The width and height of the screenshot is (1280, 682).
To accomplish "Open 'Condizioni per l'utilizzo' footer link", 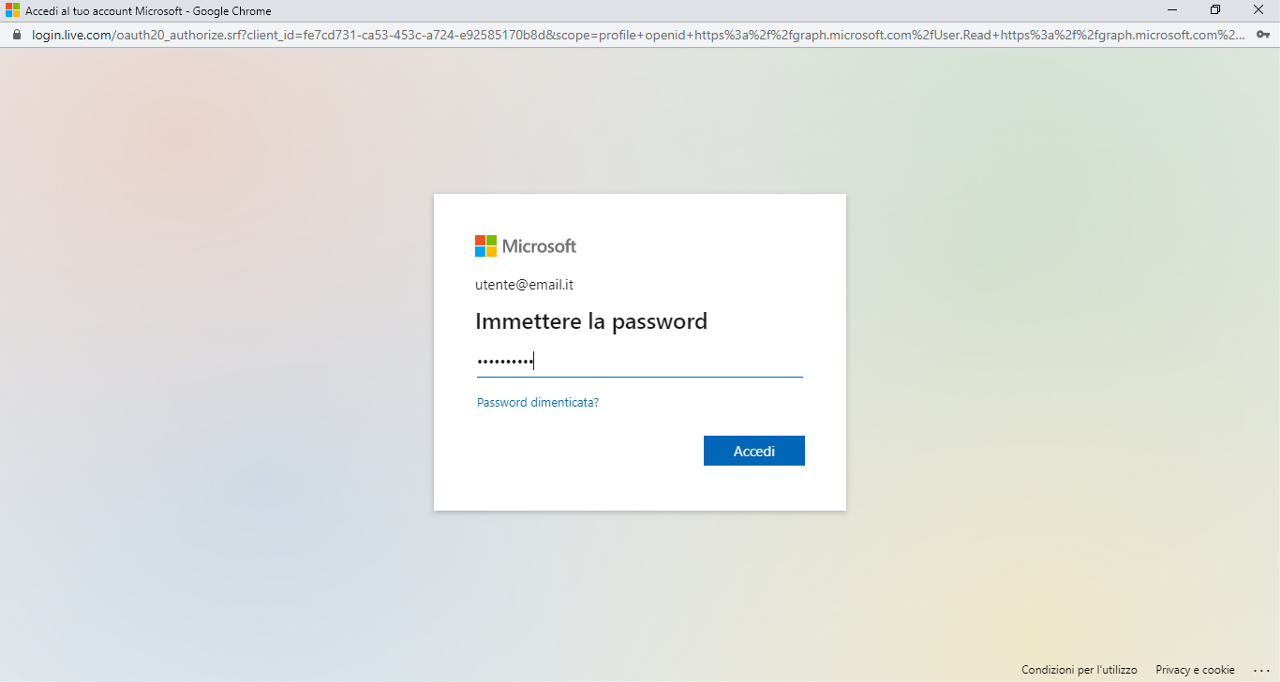I will pos(1079,670).
